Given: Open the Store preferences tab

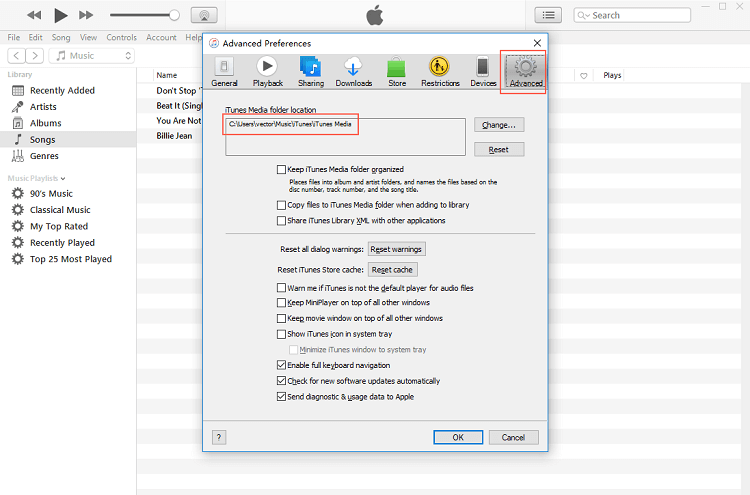Looking at the screenshot, I should pyautogui.click(x=397, y=72).
